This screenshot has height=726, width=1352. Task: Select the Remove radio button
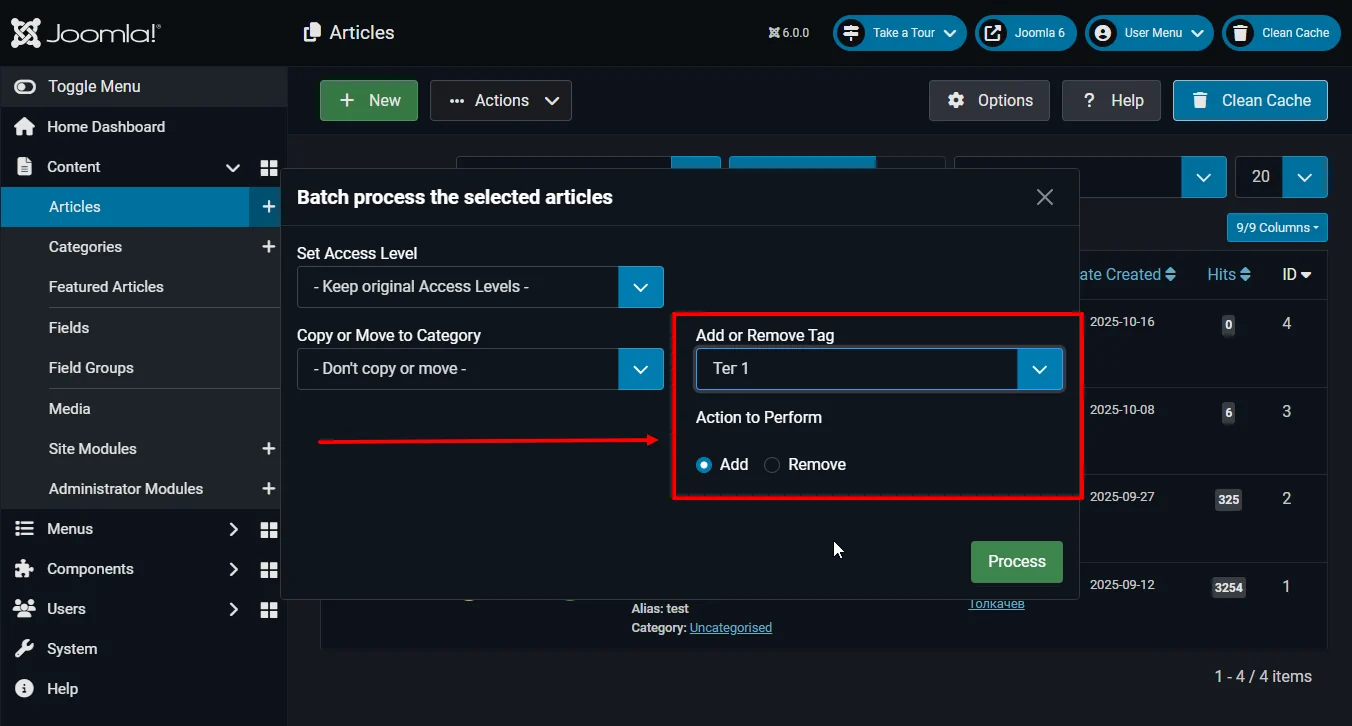772,465
